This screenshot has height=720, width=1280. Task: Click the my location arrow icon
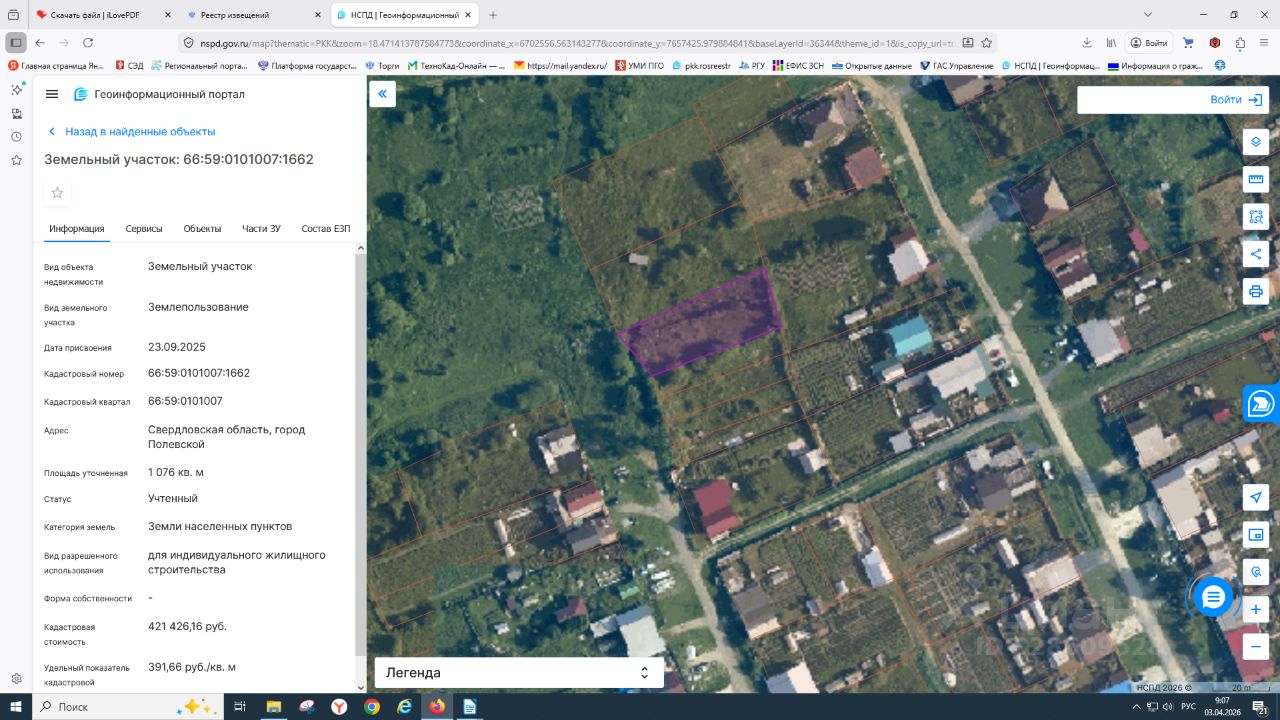1256,497
